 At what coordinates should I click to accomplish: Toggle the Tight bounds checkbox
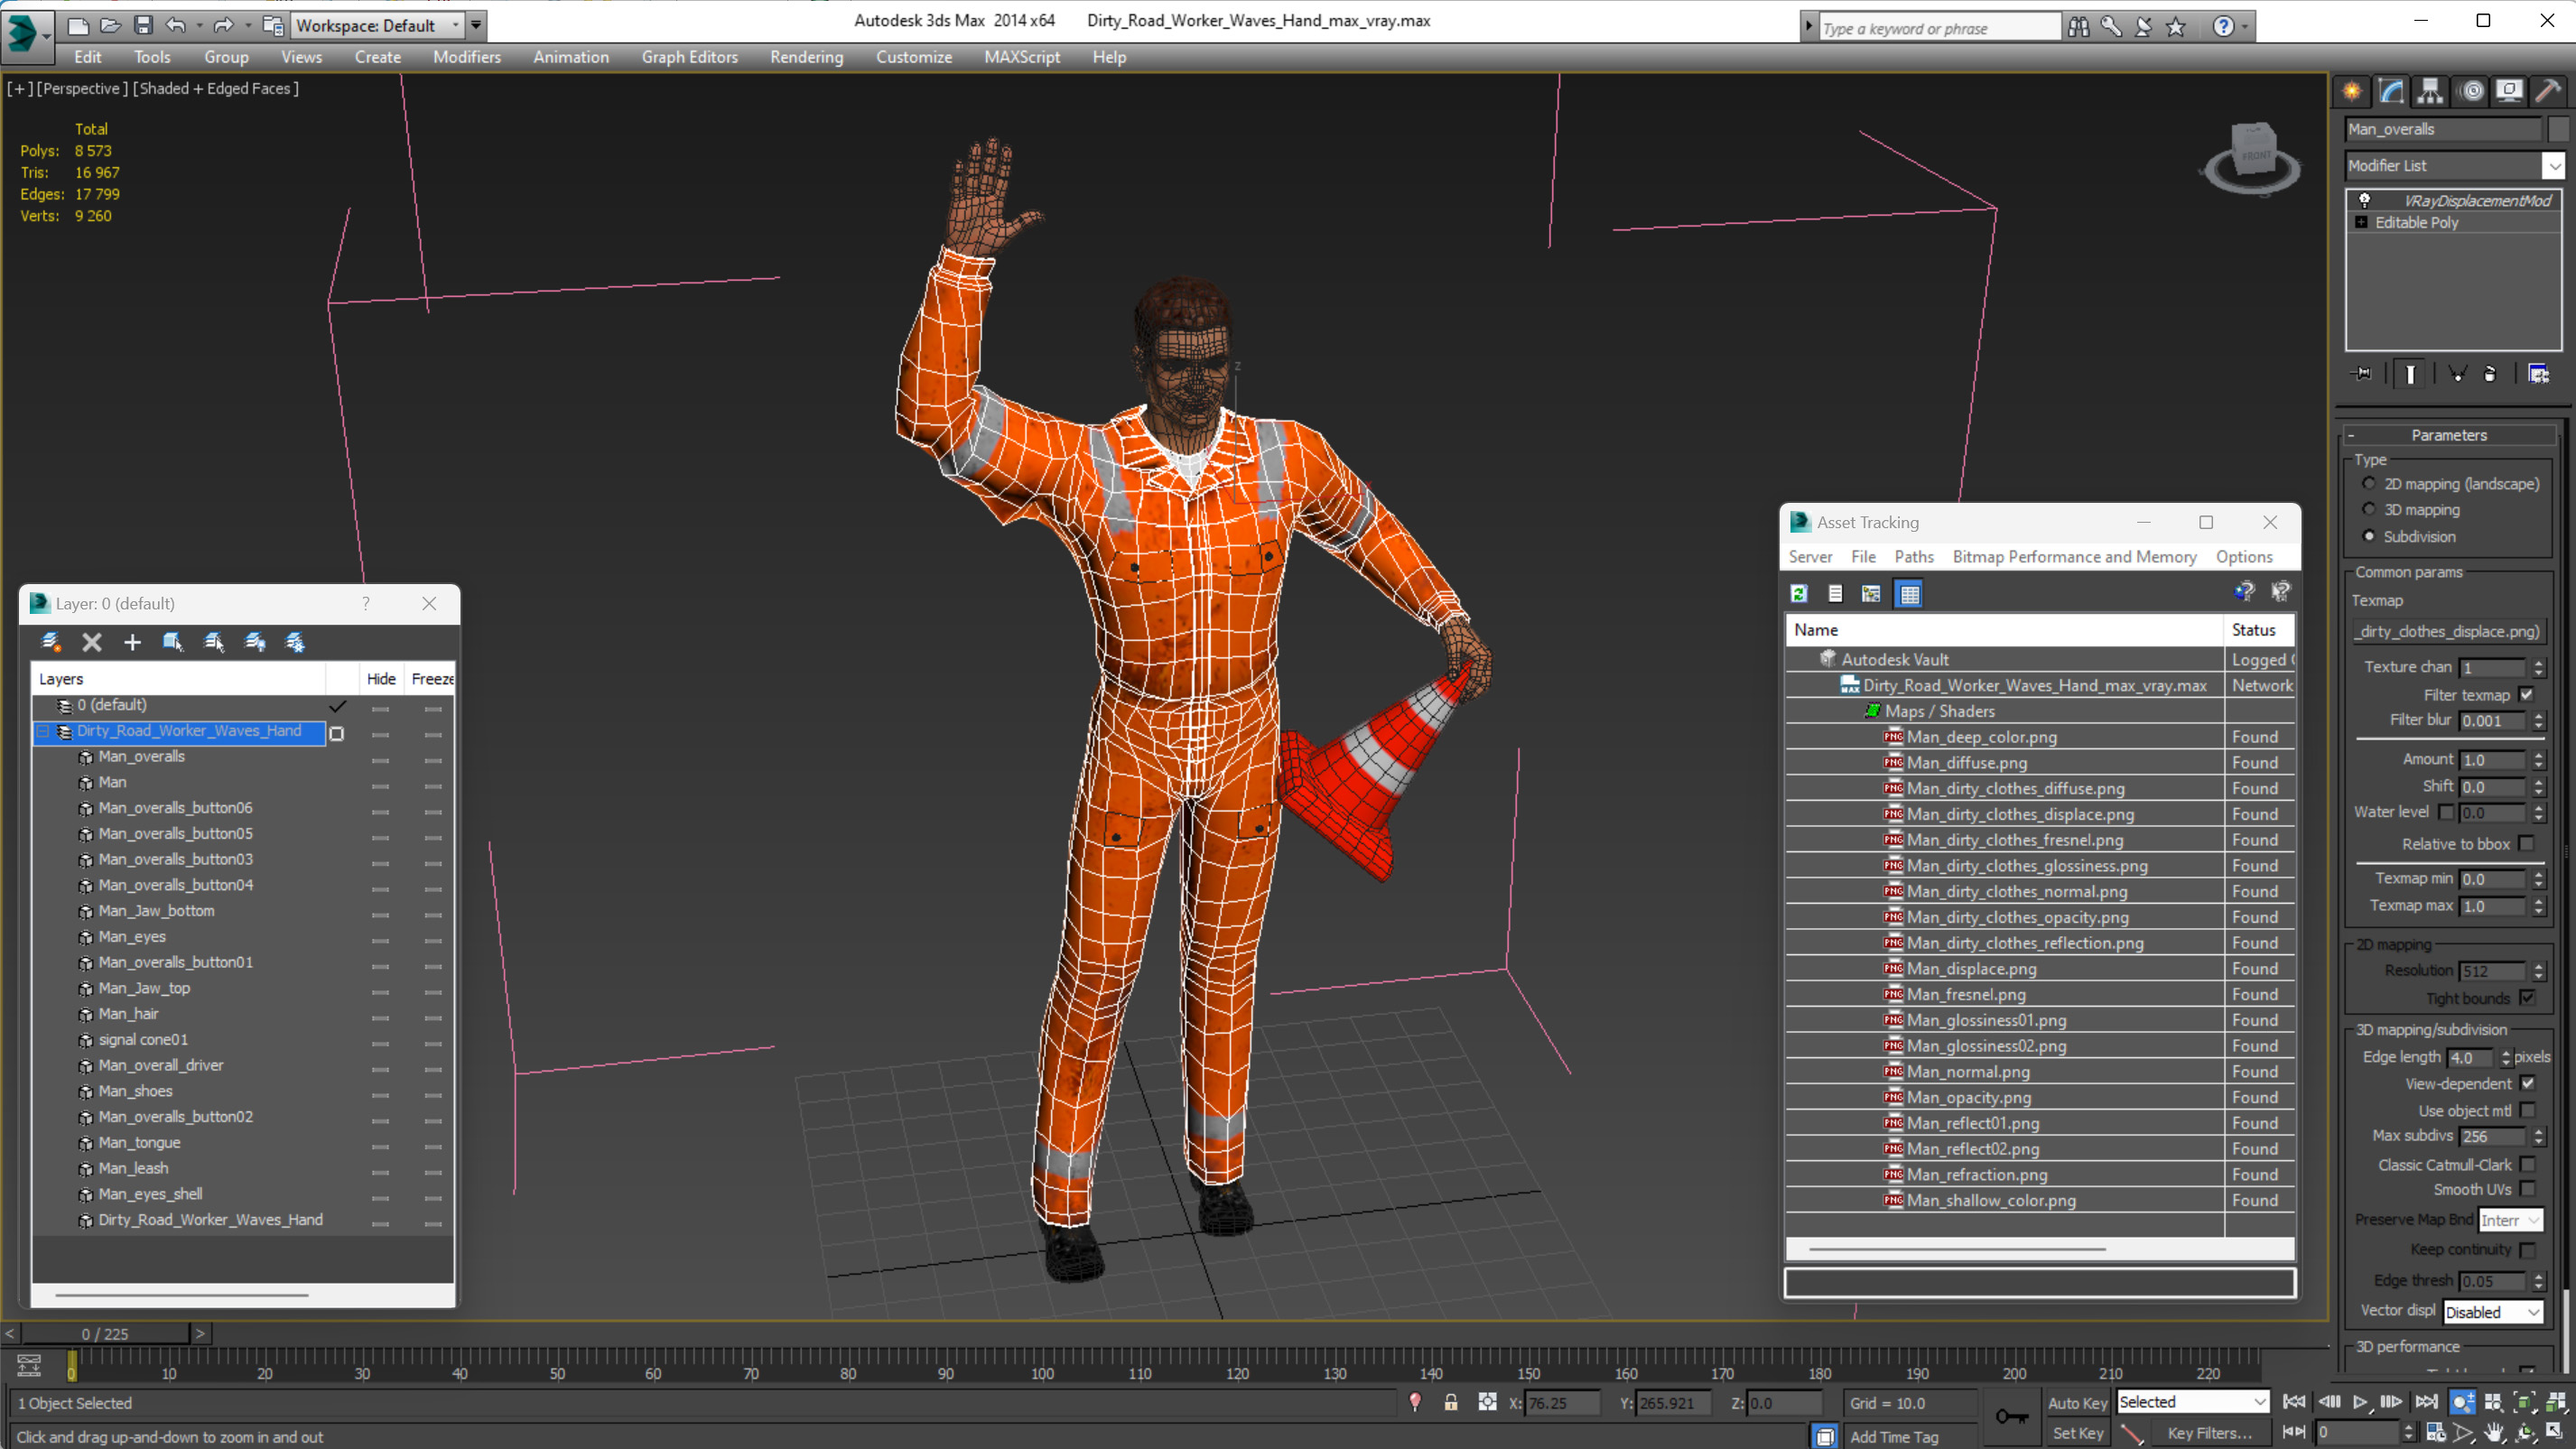(x=2527, y=998)
